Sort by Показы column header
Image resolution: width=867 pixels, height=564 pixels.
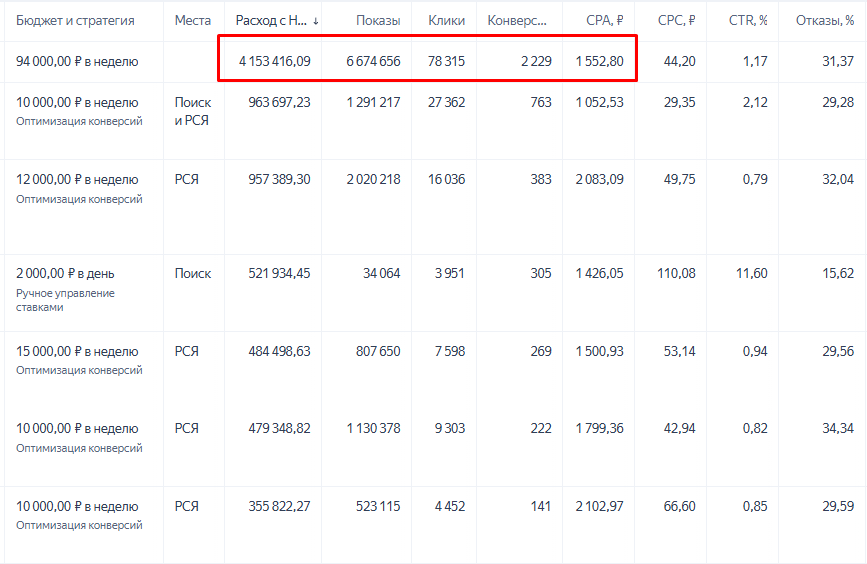pyautogui.click(x=378, y=20)
